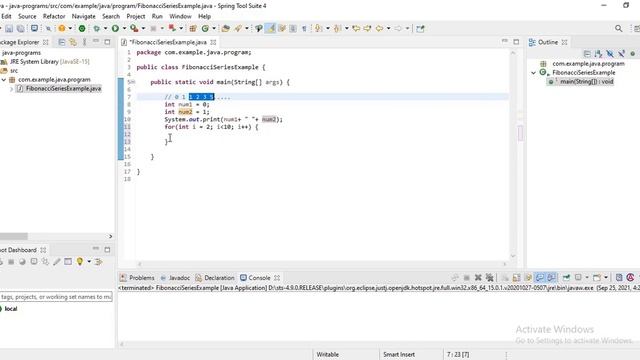Minimize the Package Explorer view

click(96, 42)
